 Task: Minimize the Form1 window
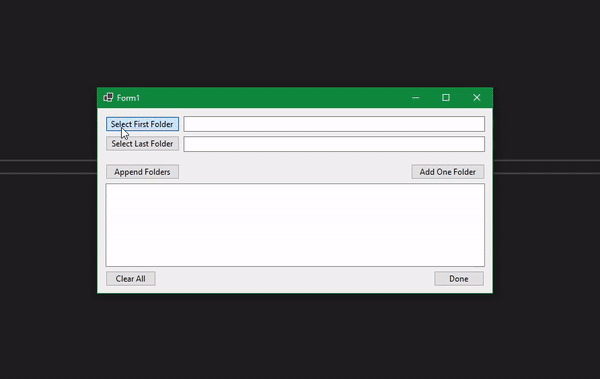click(x=416, y=98)
